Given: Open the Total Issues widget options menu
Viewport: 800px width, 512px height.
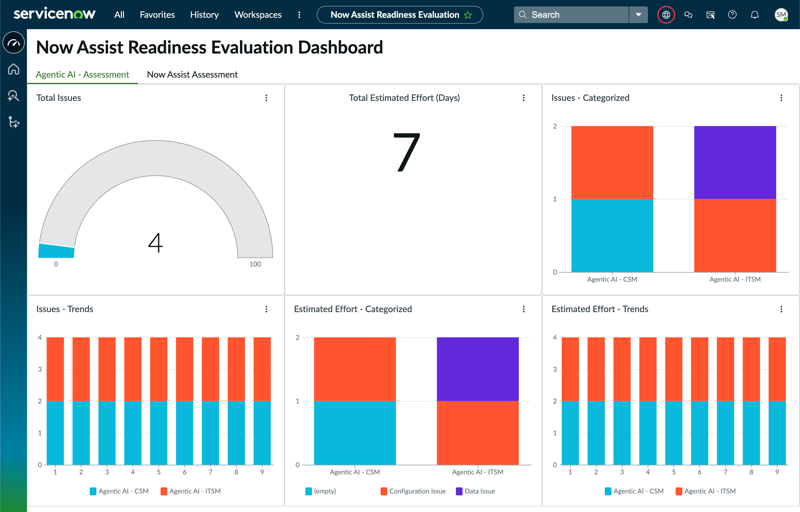Looking at the screenshot, I should pos(266,98).
